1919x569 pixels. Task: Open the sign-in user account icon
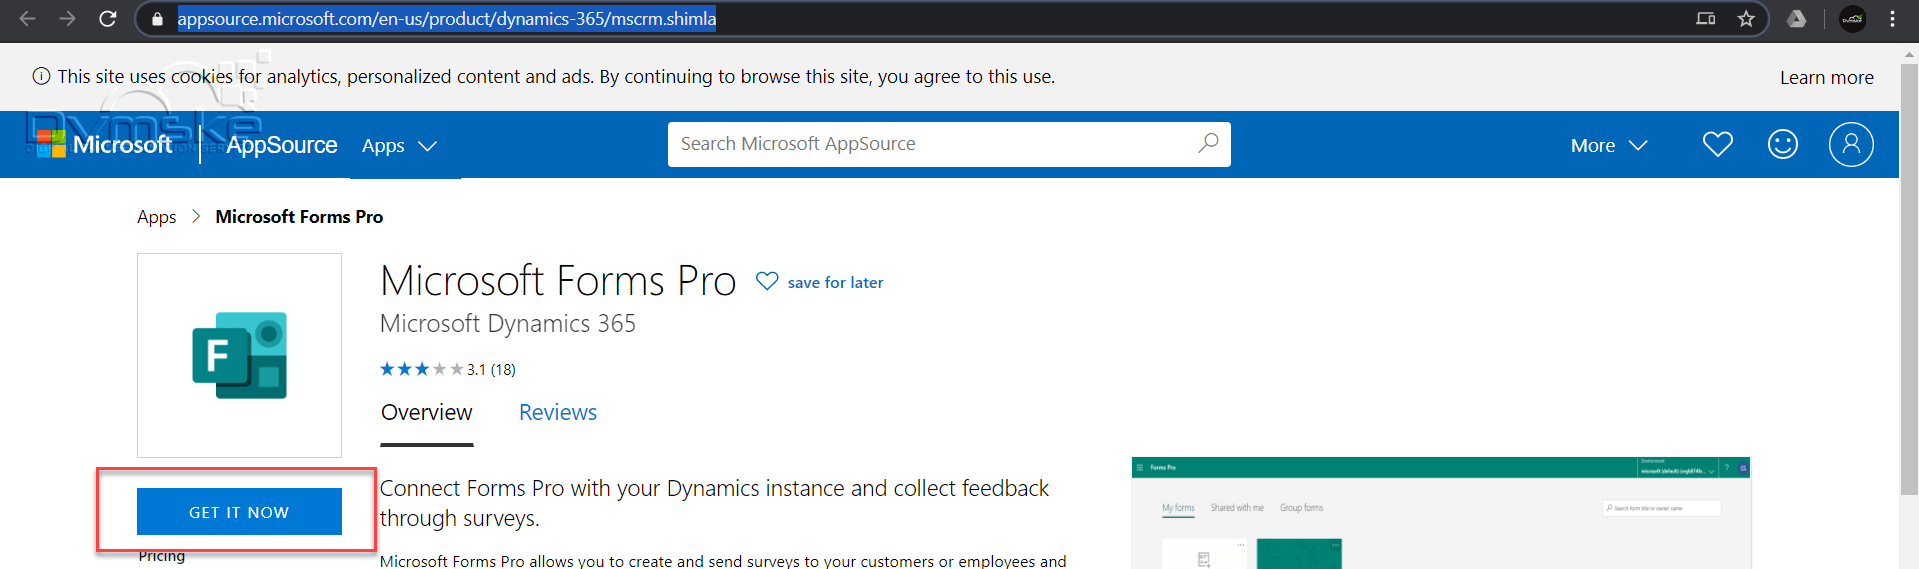pyautogui.click(x=1851, y=145)
